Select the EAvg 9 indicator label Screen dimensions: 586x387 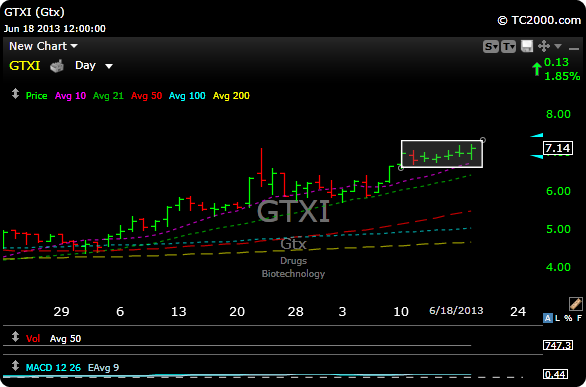click(104, 368)
